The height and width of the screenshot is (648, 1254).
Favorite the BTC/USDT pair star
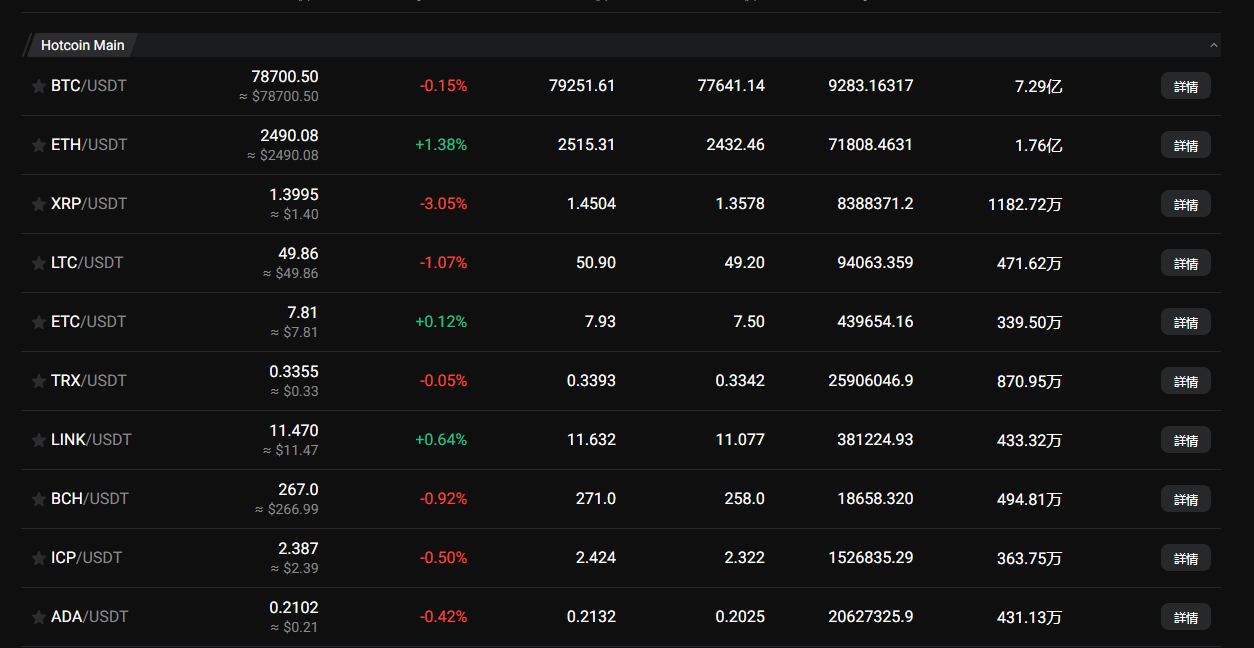point(38,86)
